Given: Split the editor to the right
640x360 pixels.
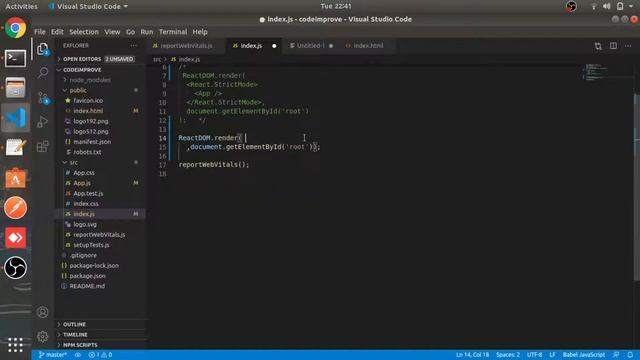Looking at the screenshot, I should coord(613,46).
